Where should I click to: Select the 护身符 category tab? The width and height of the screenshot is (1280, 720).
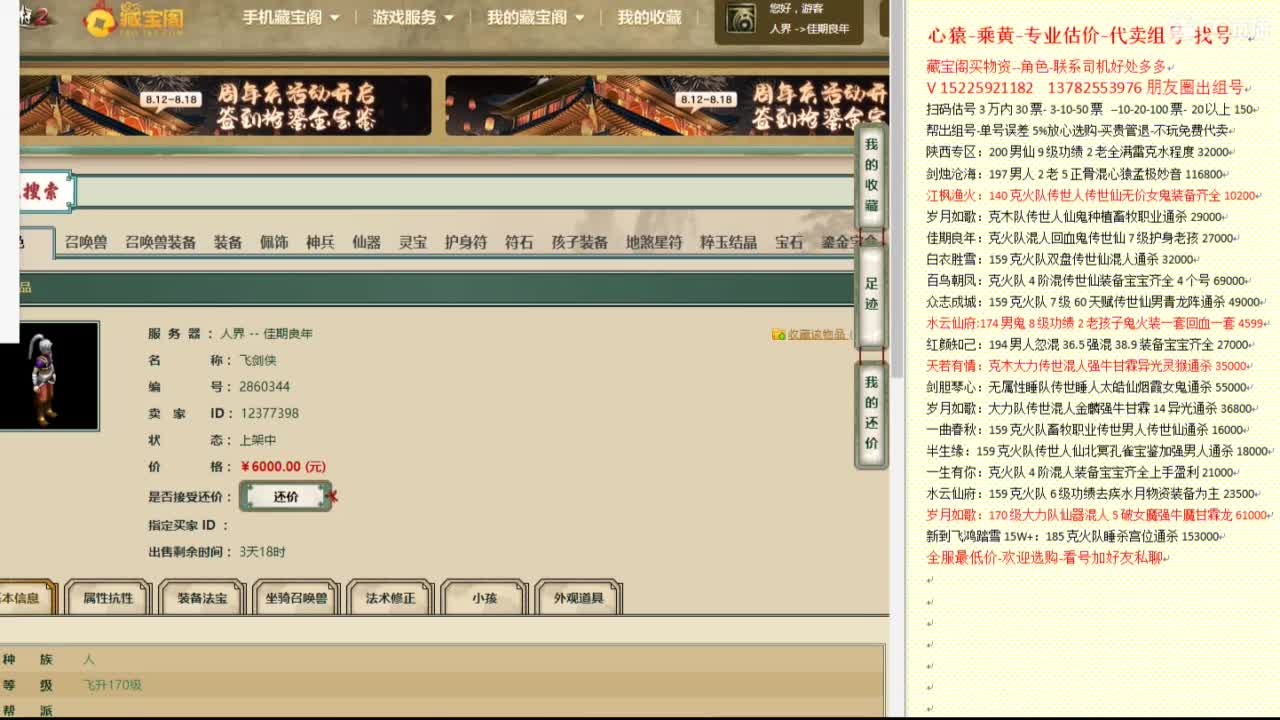tap(466, 242)
